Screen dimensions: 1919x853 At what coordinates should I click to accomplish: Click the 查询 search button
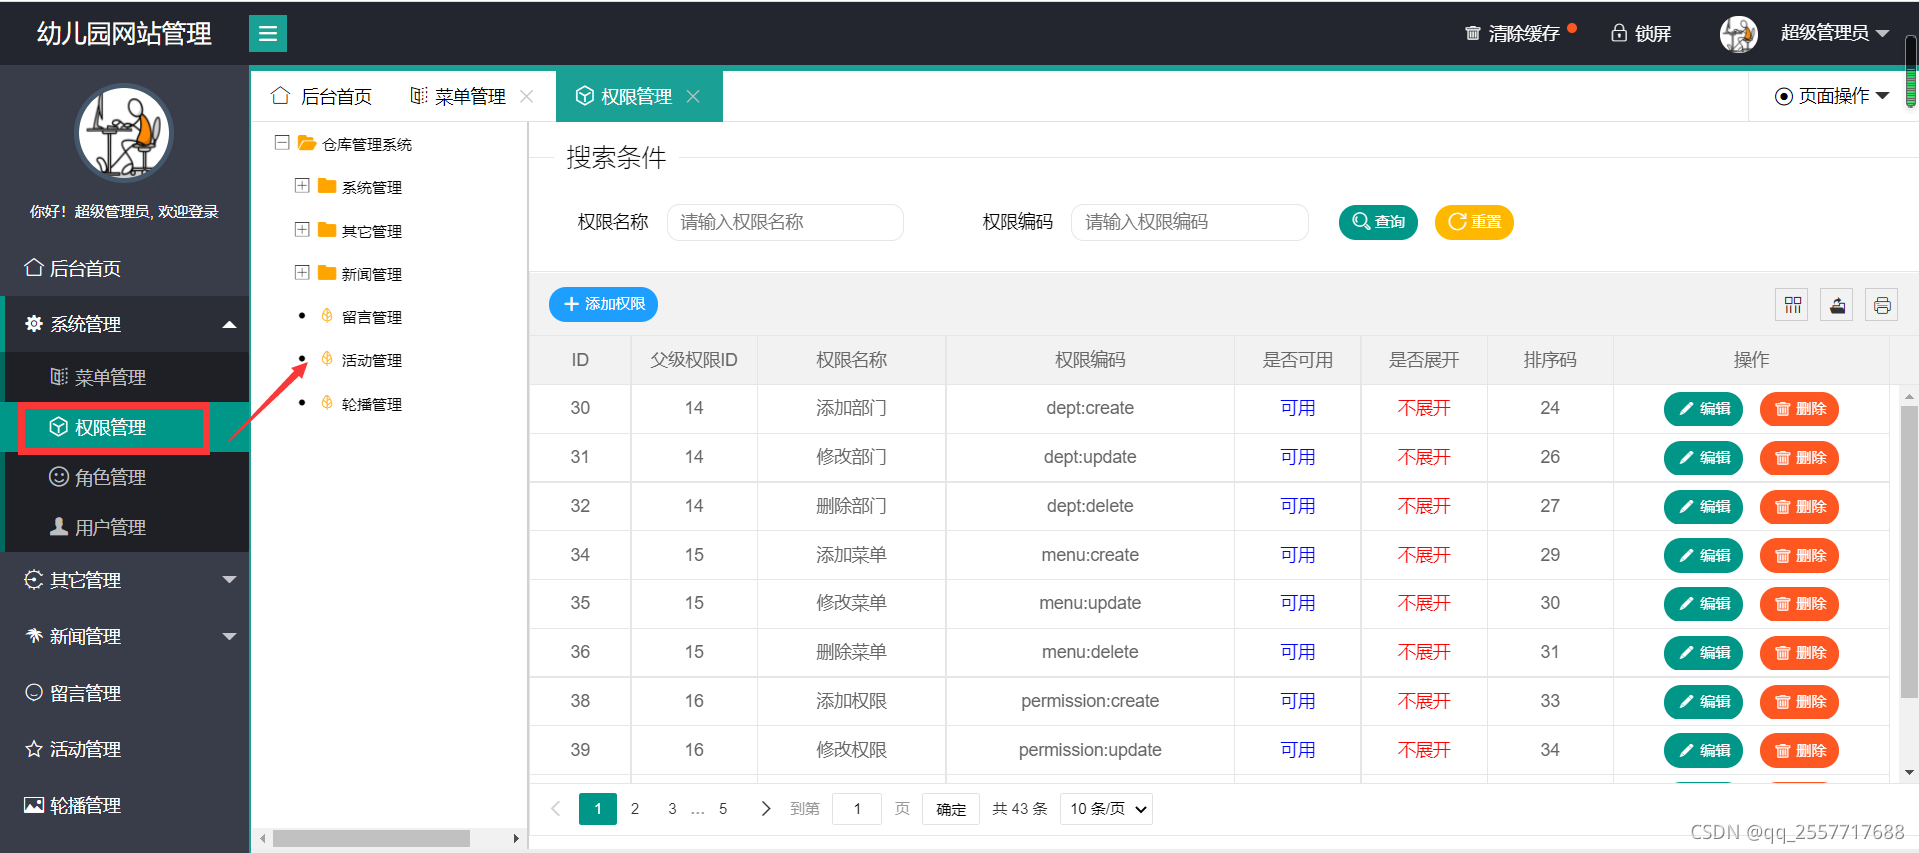click(1378, 222)
